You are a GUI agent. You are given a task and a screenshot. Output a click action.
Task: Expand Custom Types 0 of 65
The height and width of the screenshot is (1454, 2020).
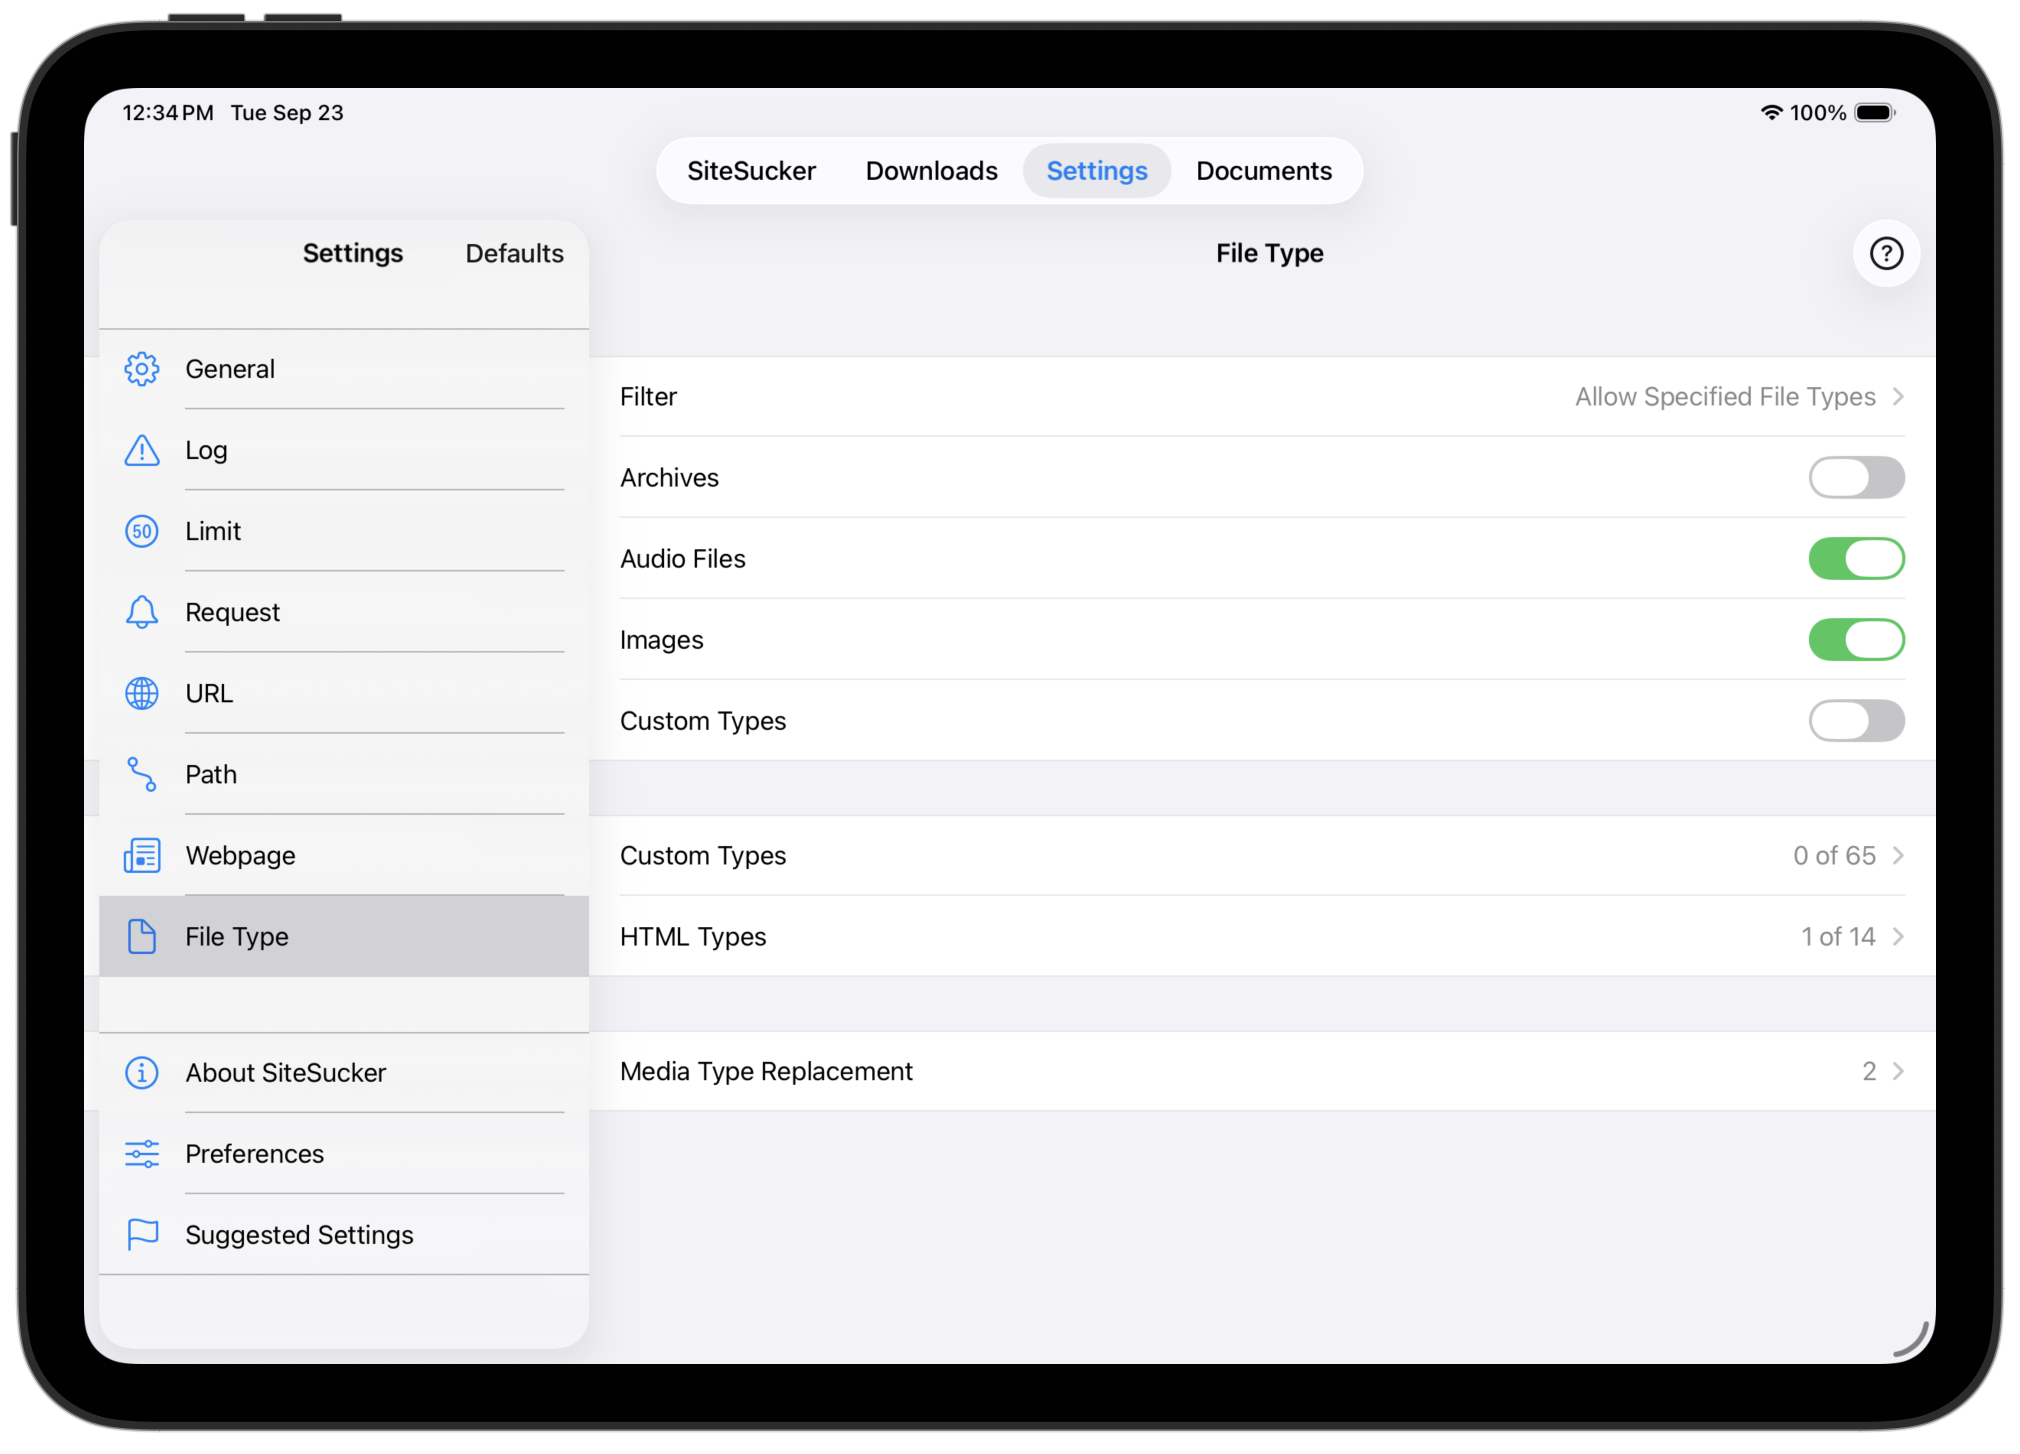tap(1262, 856)
